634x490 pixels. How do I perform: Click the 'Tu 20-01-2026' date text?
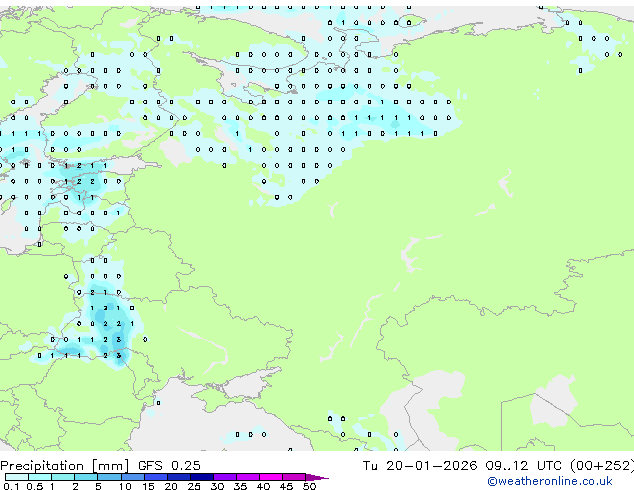pyautogui.click(x=420, y=466)
